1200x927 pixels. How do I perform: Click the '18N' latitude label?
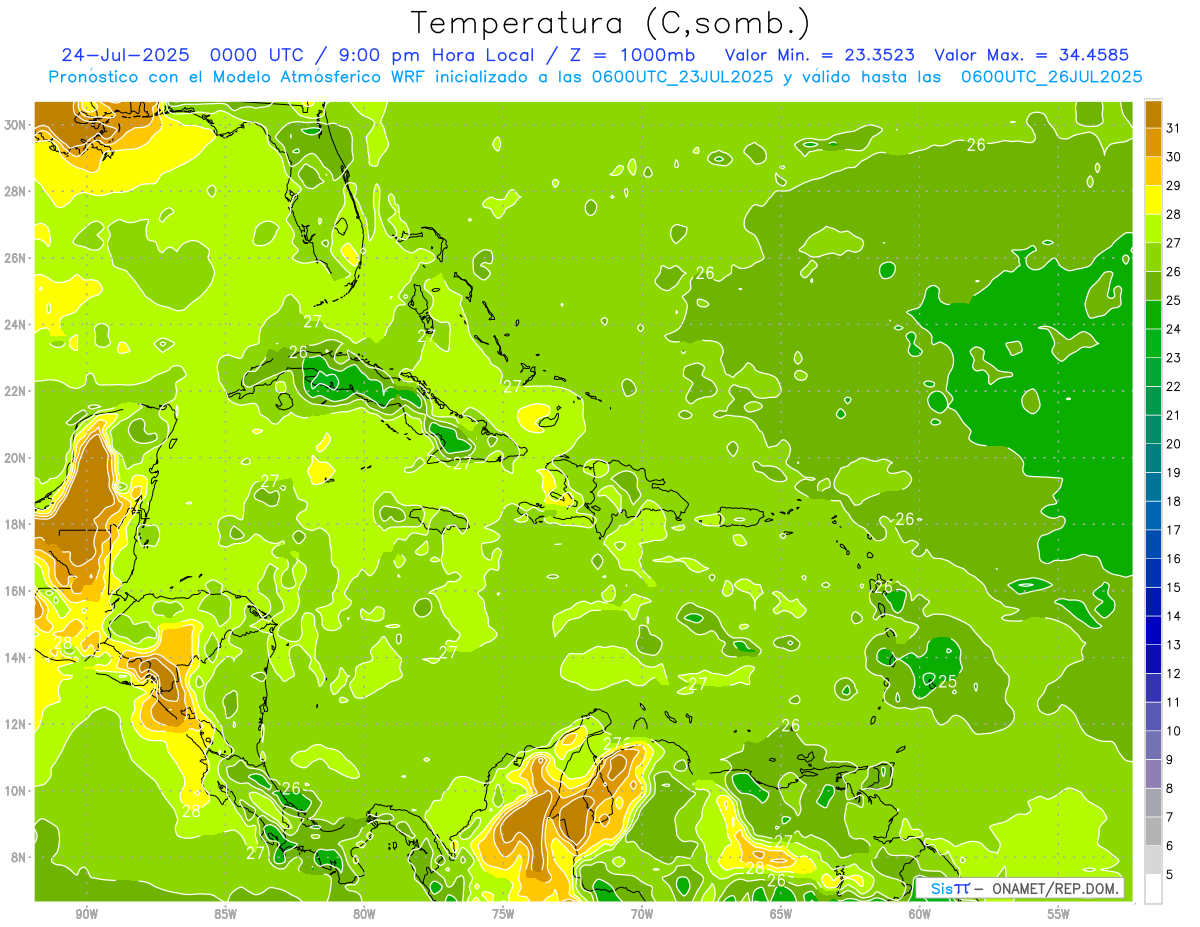coord(15,524)
